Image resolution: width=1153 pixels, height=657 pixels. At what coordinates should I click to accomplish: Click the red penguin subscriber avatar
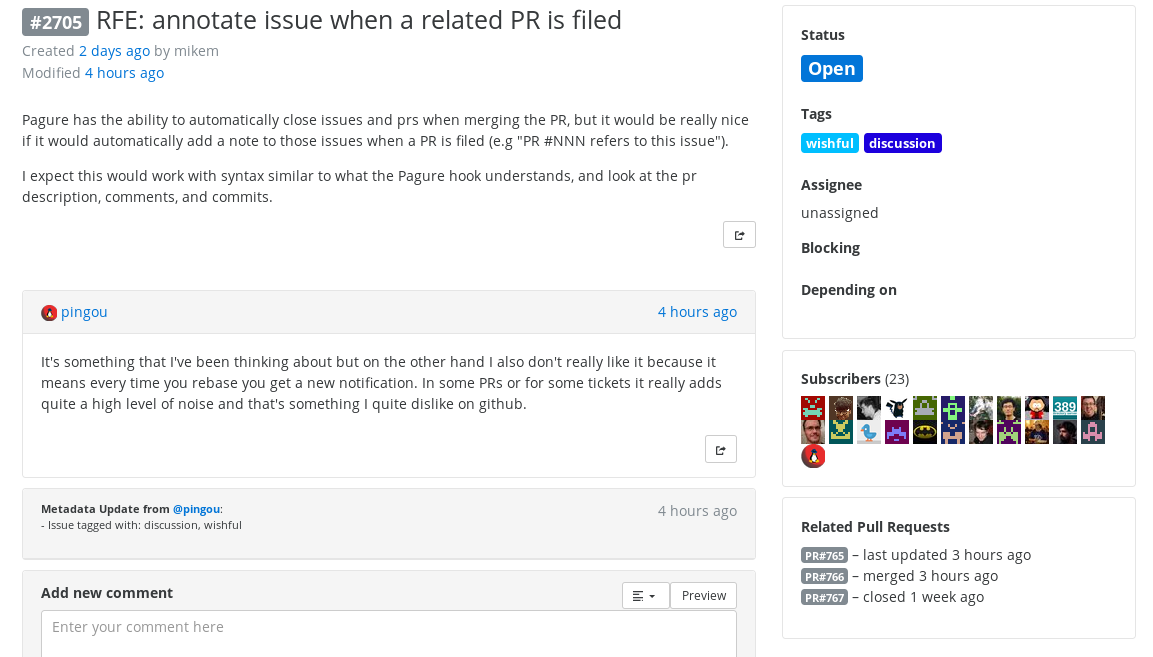[813, 456]
